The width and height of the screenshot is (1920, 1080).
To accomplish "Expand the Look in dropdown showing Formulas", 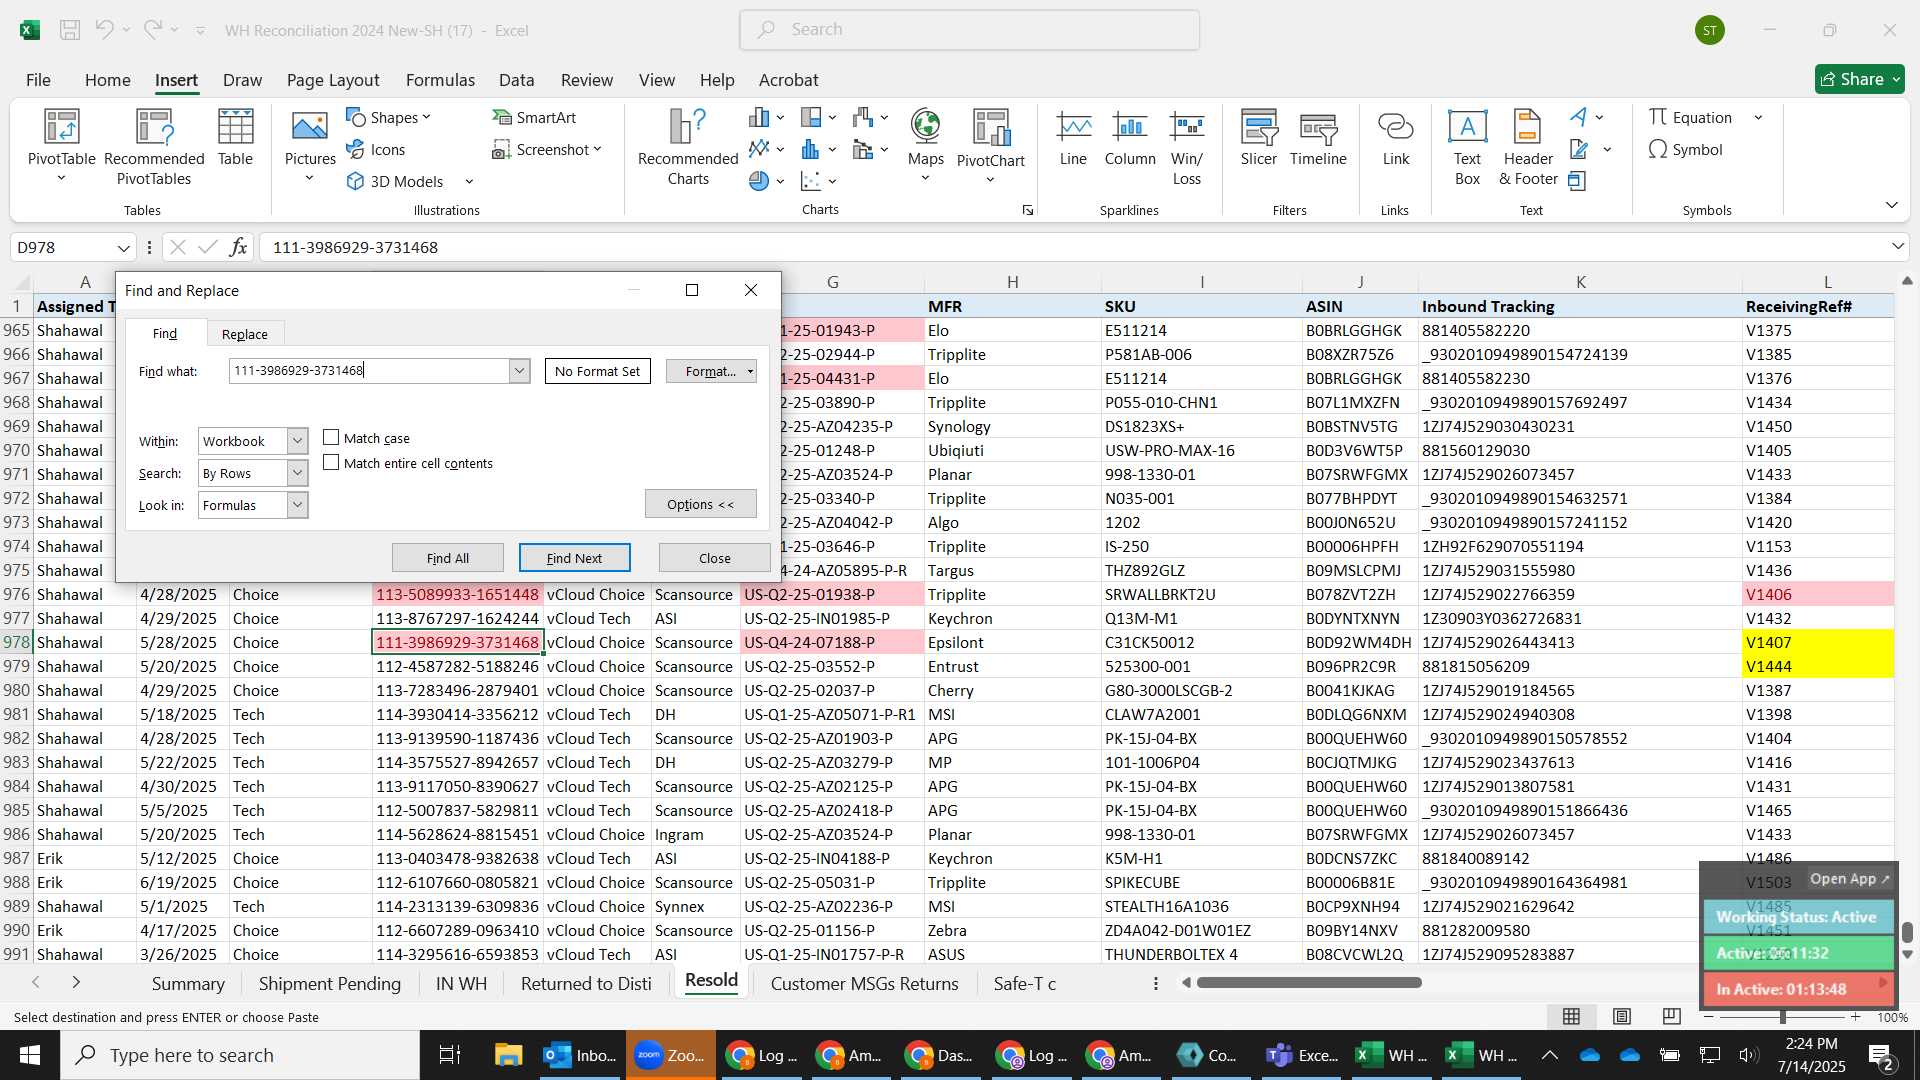I will coord(297,505).
